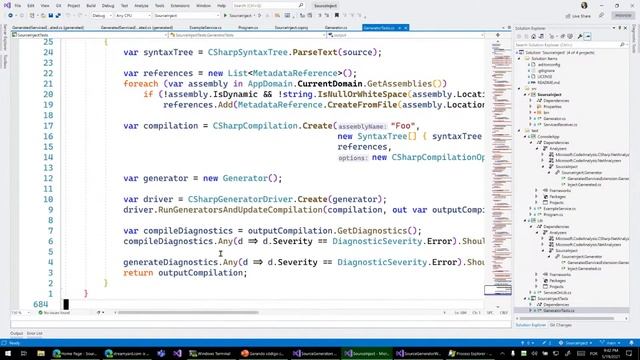The height and width of the screenshot is (360, 640).
Task: Open Solution Explorer window options dropdown
Action: coord(614,28)
